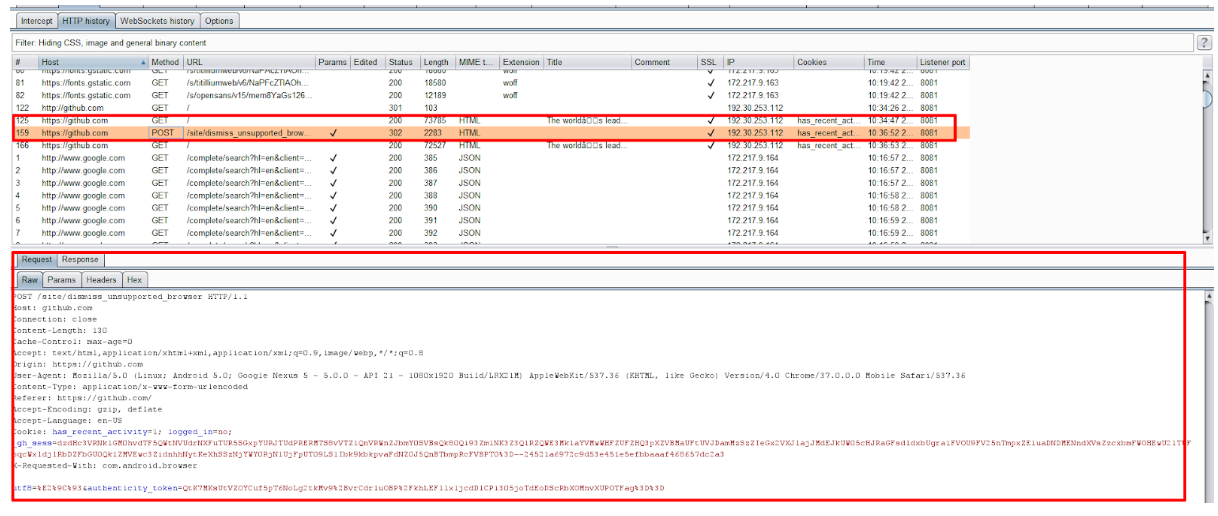Switch to the Response tab
The height and width of the screenshot is (516, 1218).
81,260
